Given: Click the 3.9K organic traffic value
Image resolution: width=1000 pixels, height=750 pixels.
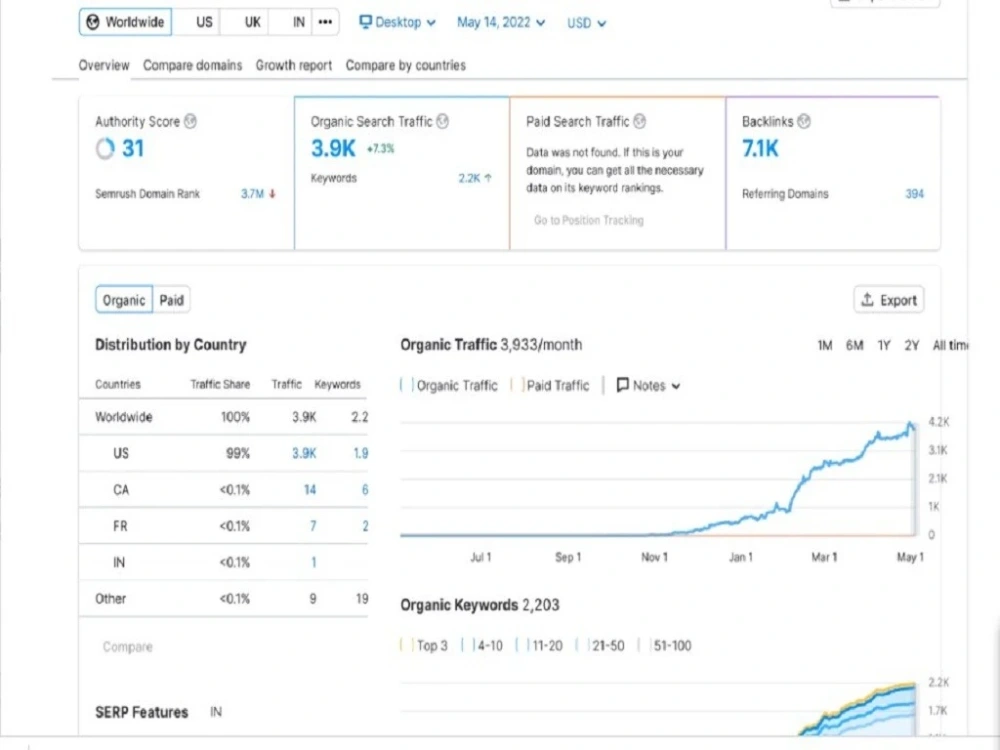Looking at the screenshot, I should (333, 149).
